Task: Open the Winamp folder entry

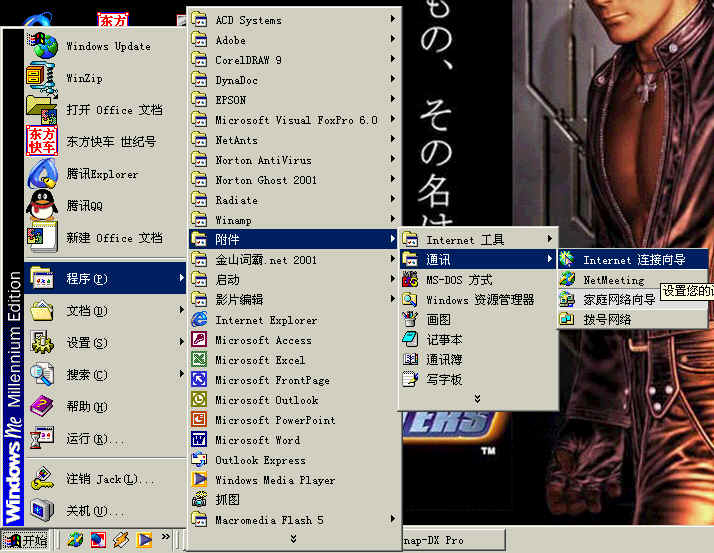Action: pyautogui.click(x=294, y=220)
